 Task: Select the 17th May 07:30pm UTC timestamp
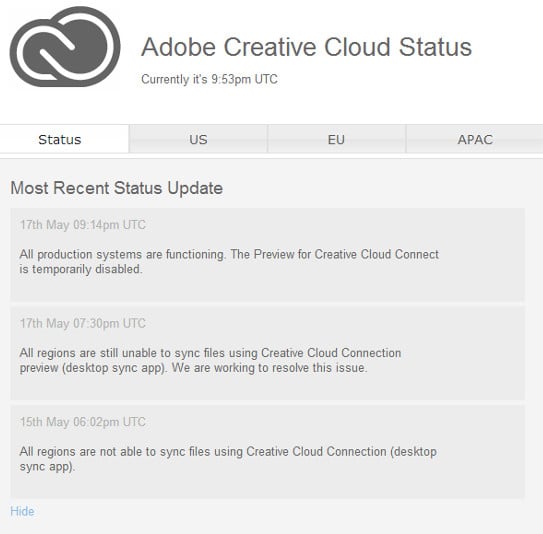click(83, 323)
